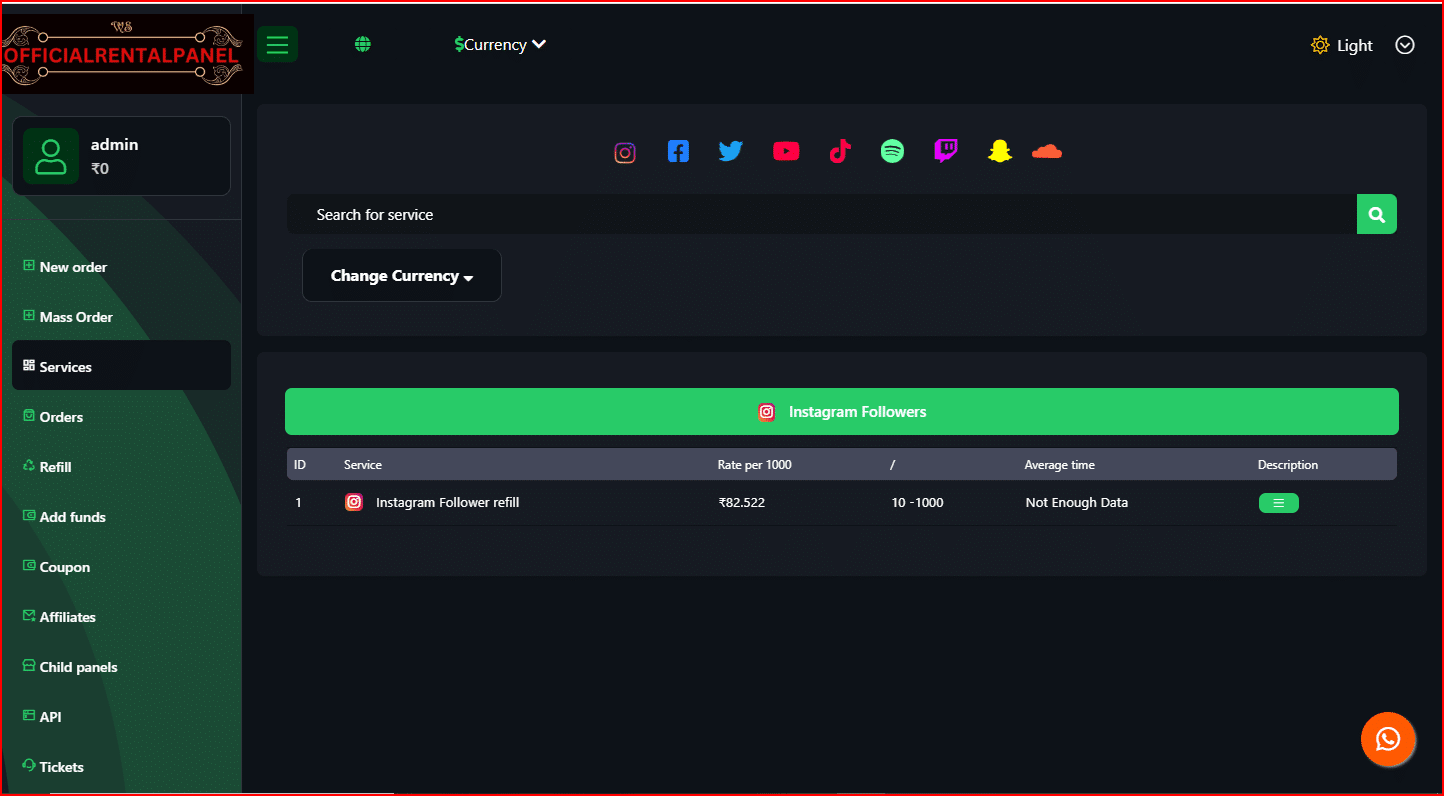This screenshot has height=796, width=1444.
Task: Filter services by Spotify icon
Action: (892, 152)
